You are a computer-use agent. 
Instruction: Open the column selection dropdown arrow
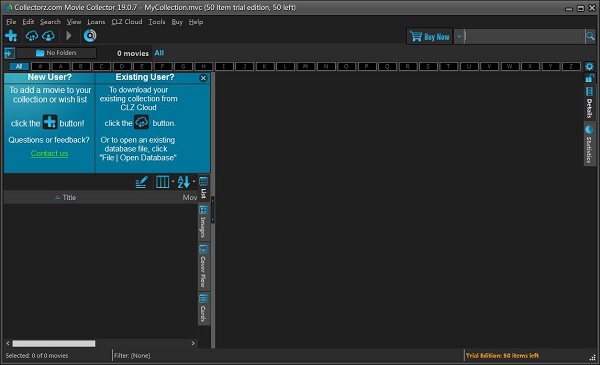click(x=173, y=182)
